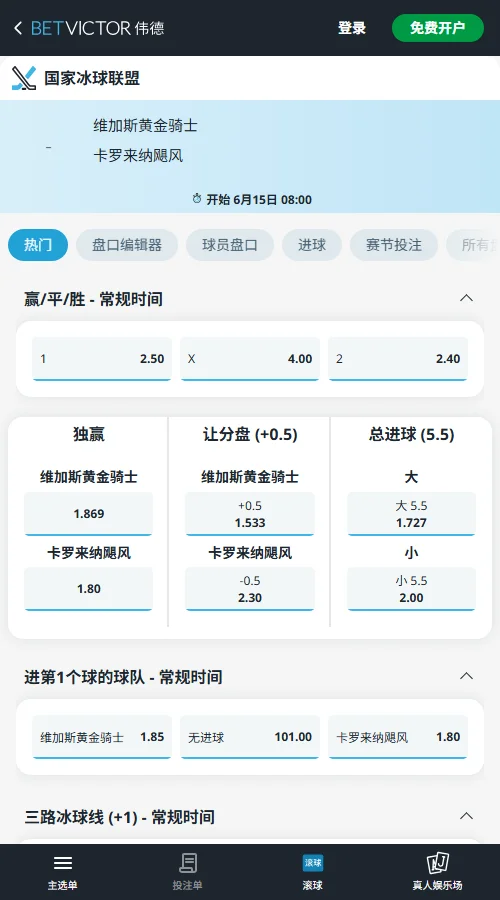Click 卡罗来纳飓风 team name in match header
Viewport: 500px width, 900px height.
[x=138, y=156]
